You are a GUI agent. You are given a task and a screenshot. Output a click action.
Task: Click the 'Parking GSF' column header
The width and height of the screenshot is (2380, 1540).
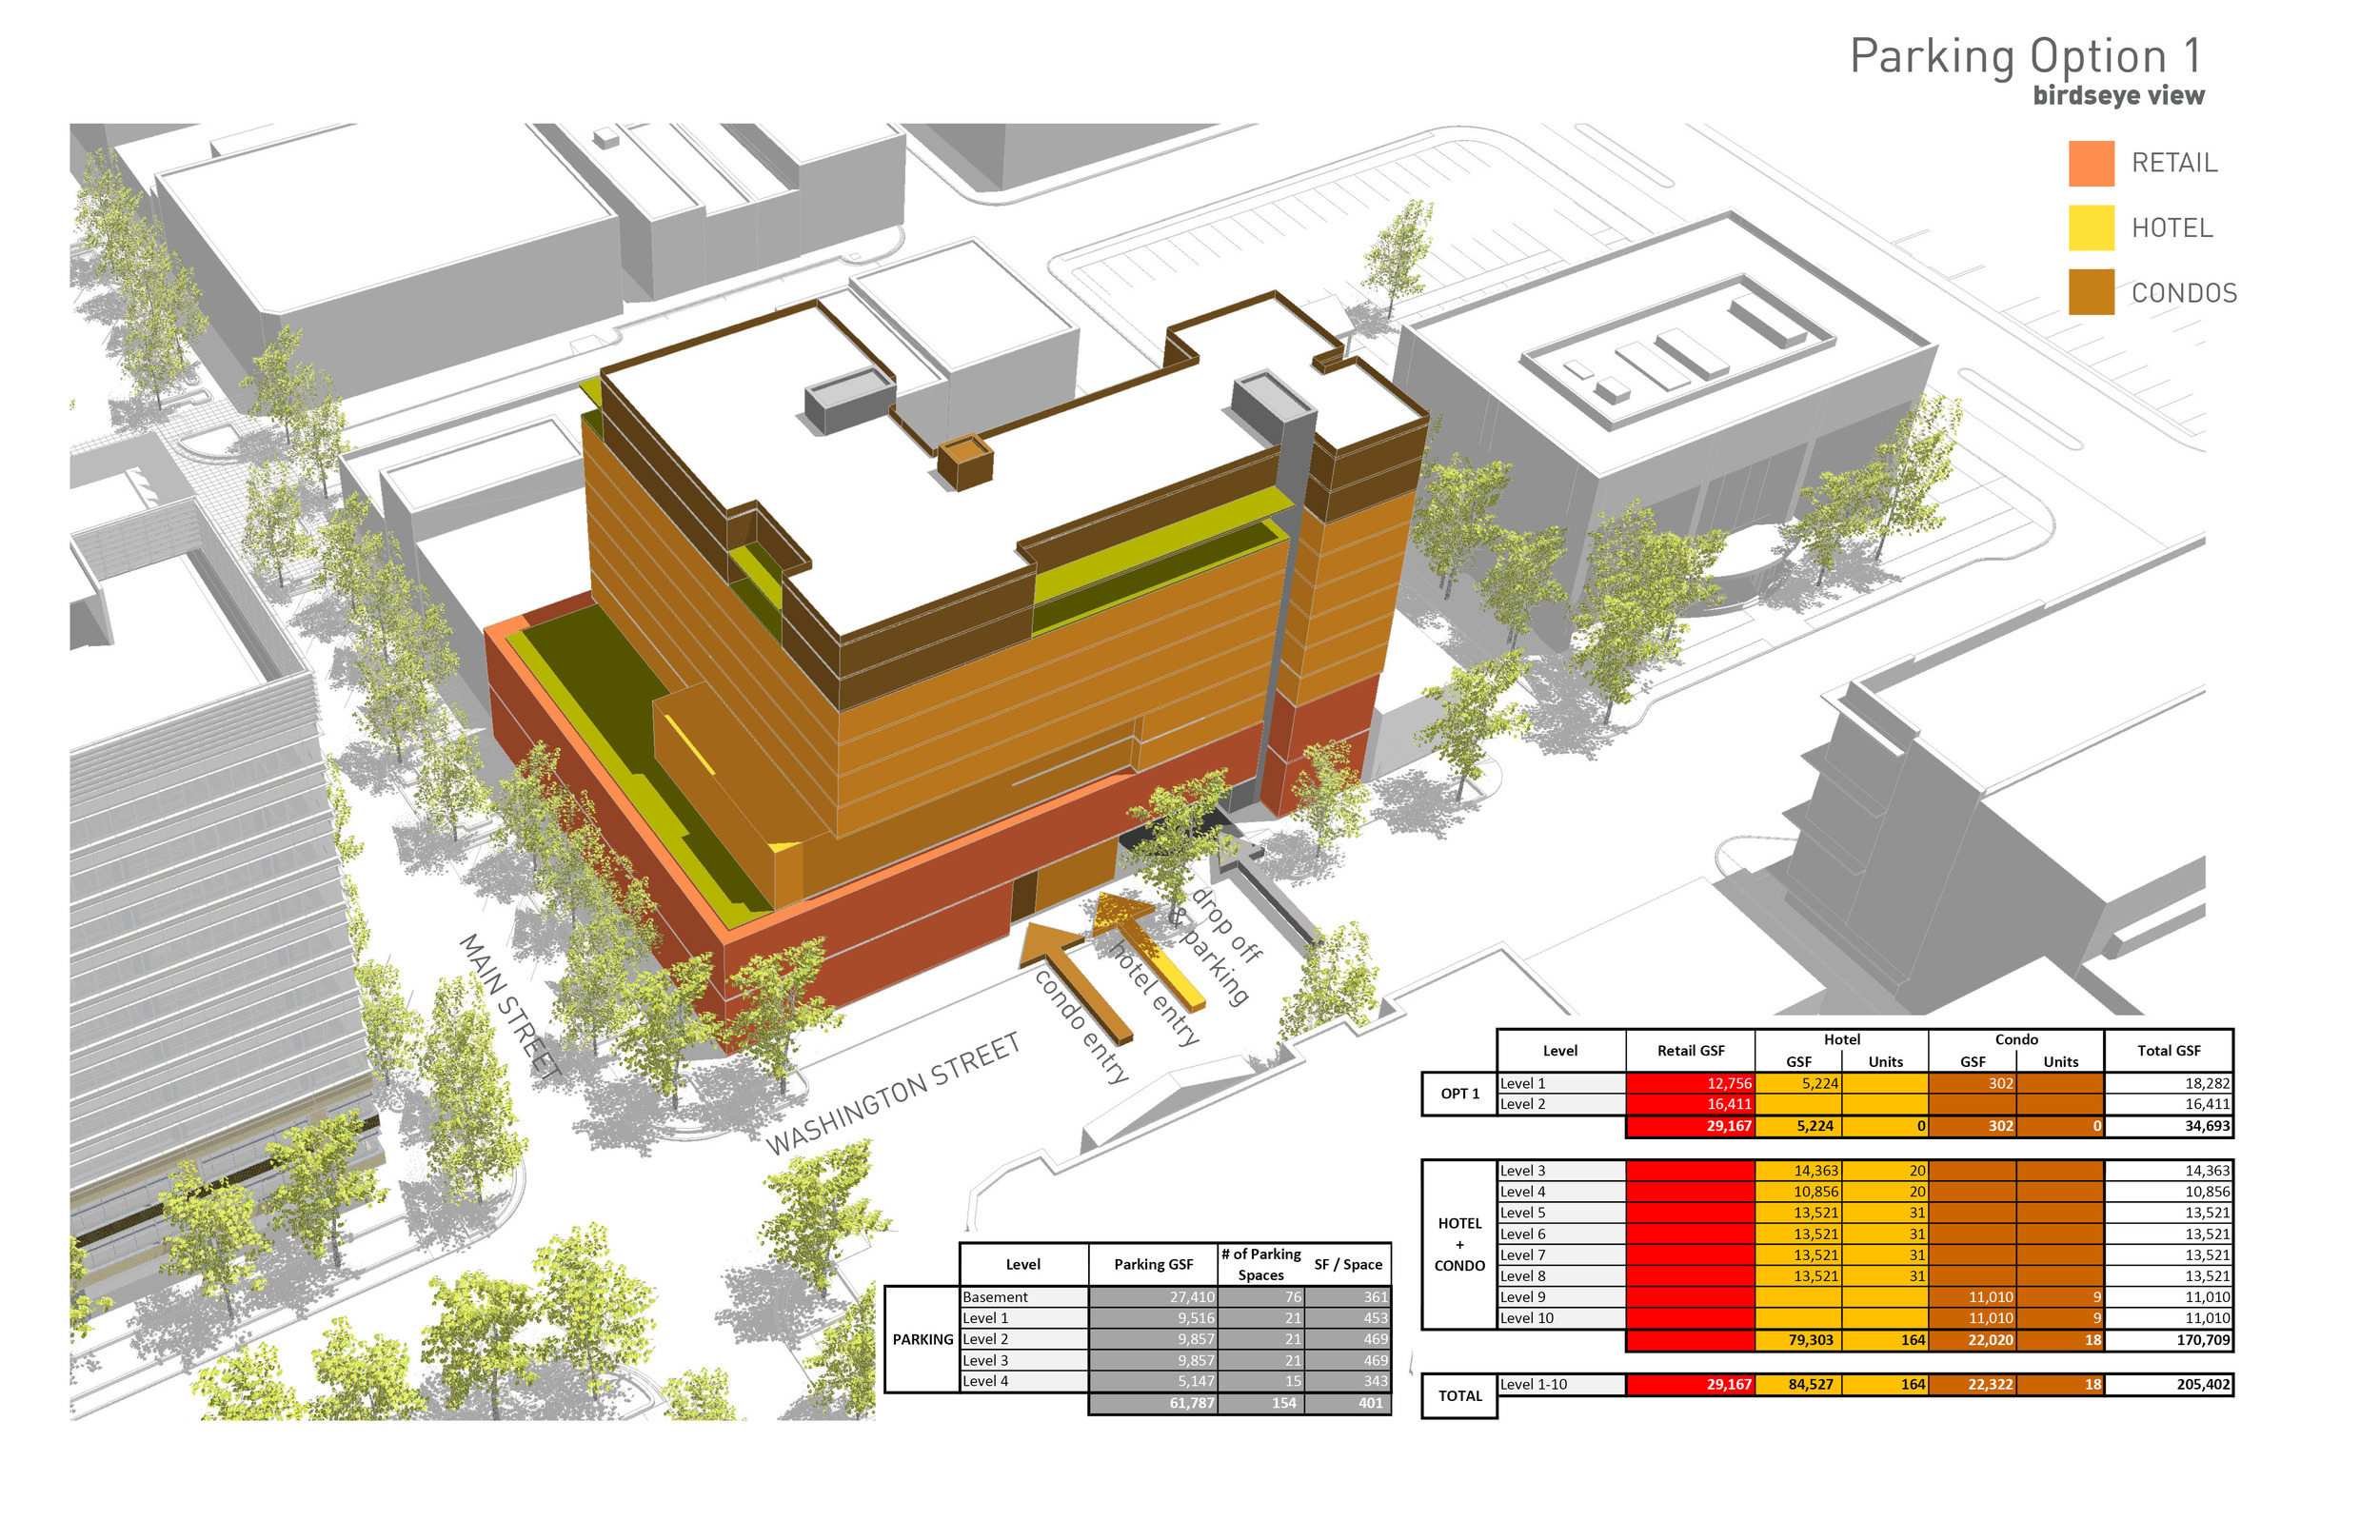click(1153, 1264)
